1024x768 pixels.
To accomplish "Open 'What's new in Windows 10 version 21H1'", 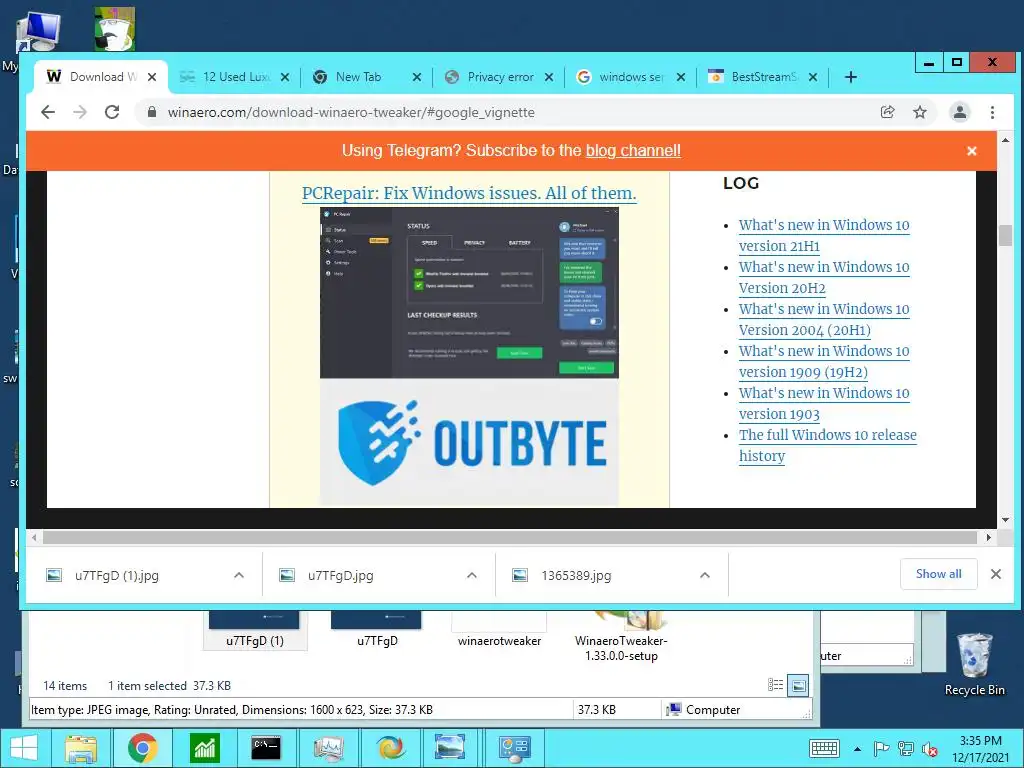I will (824, 235).
